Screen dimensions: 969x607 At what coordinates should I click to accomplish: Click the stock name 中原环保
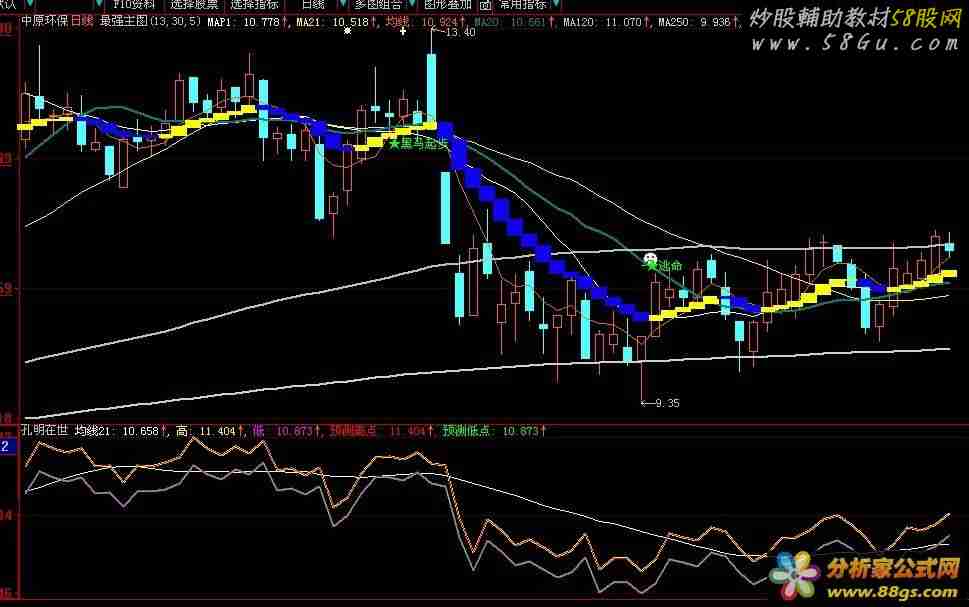click(44, 21)
